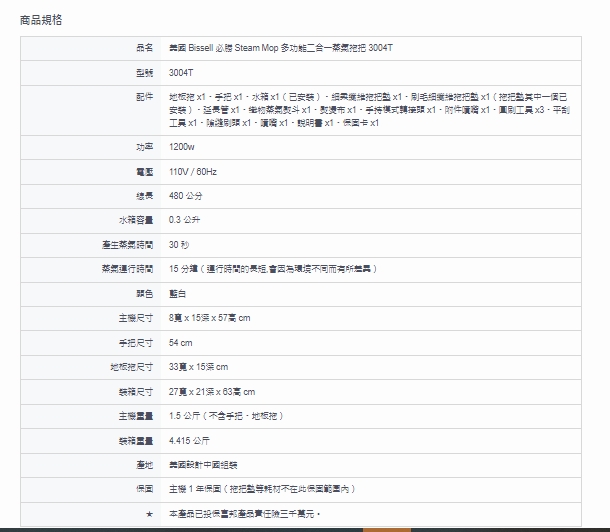Select the 裝箱尺寸 row label
The image size is (610, 532).
point(136,392)
